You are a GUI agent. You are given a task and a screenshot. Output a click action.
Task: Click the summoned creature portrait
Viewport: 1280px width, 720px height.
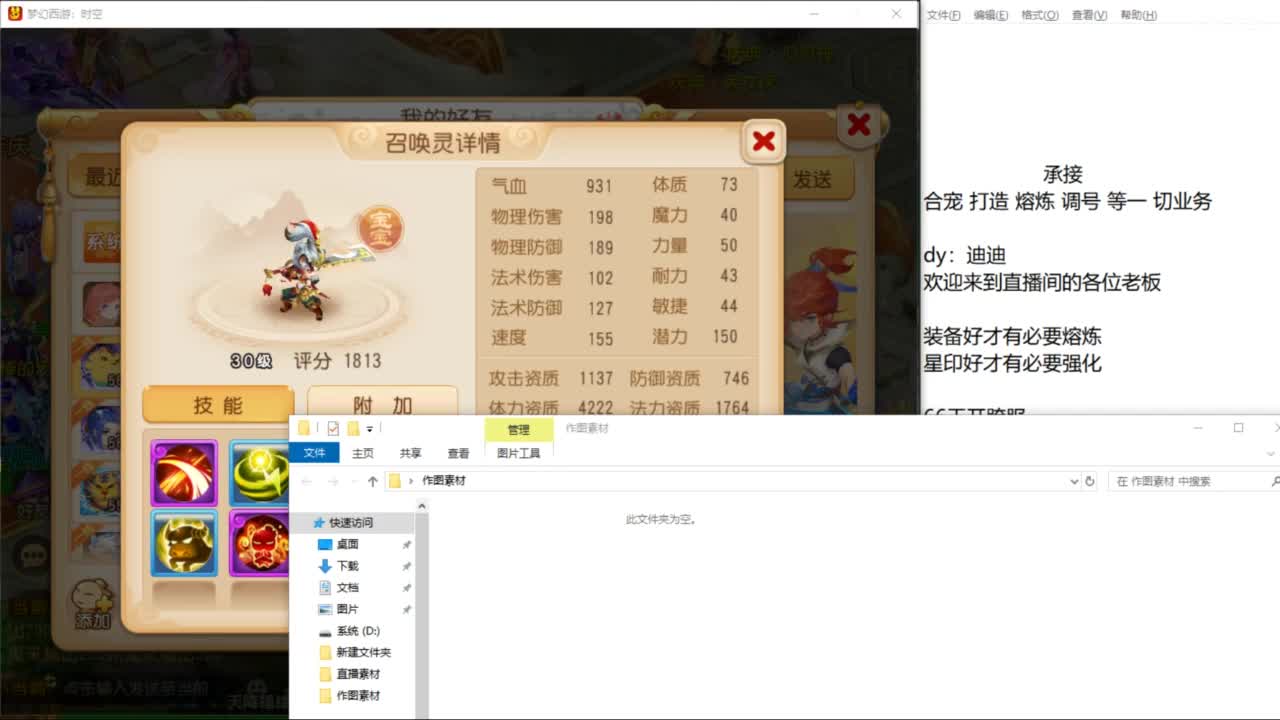[305, 270]
